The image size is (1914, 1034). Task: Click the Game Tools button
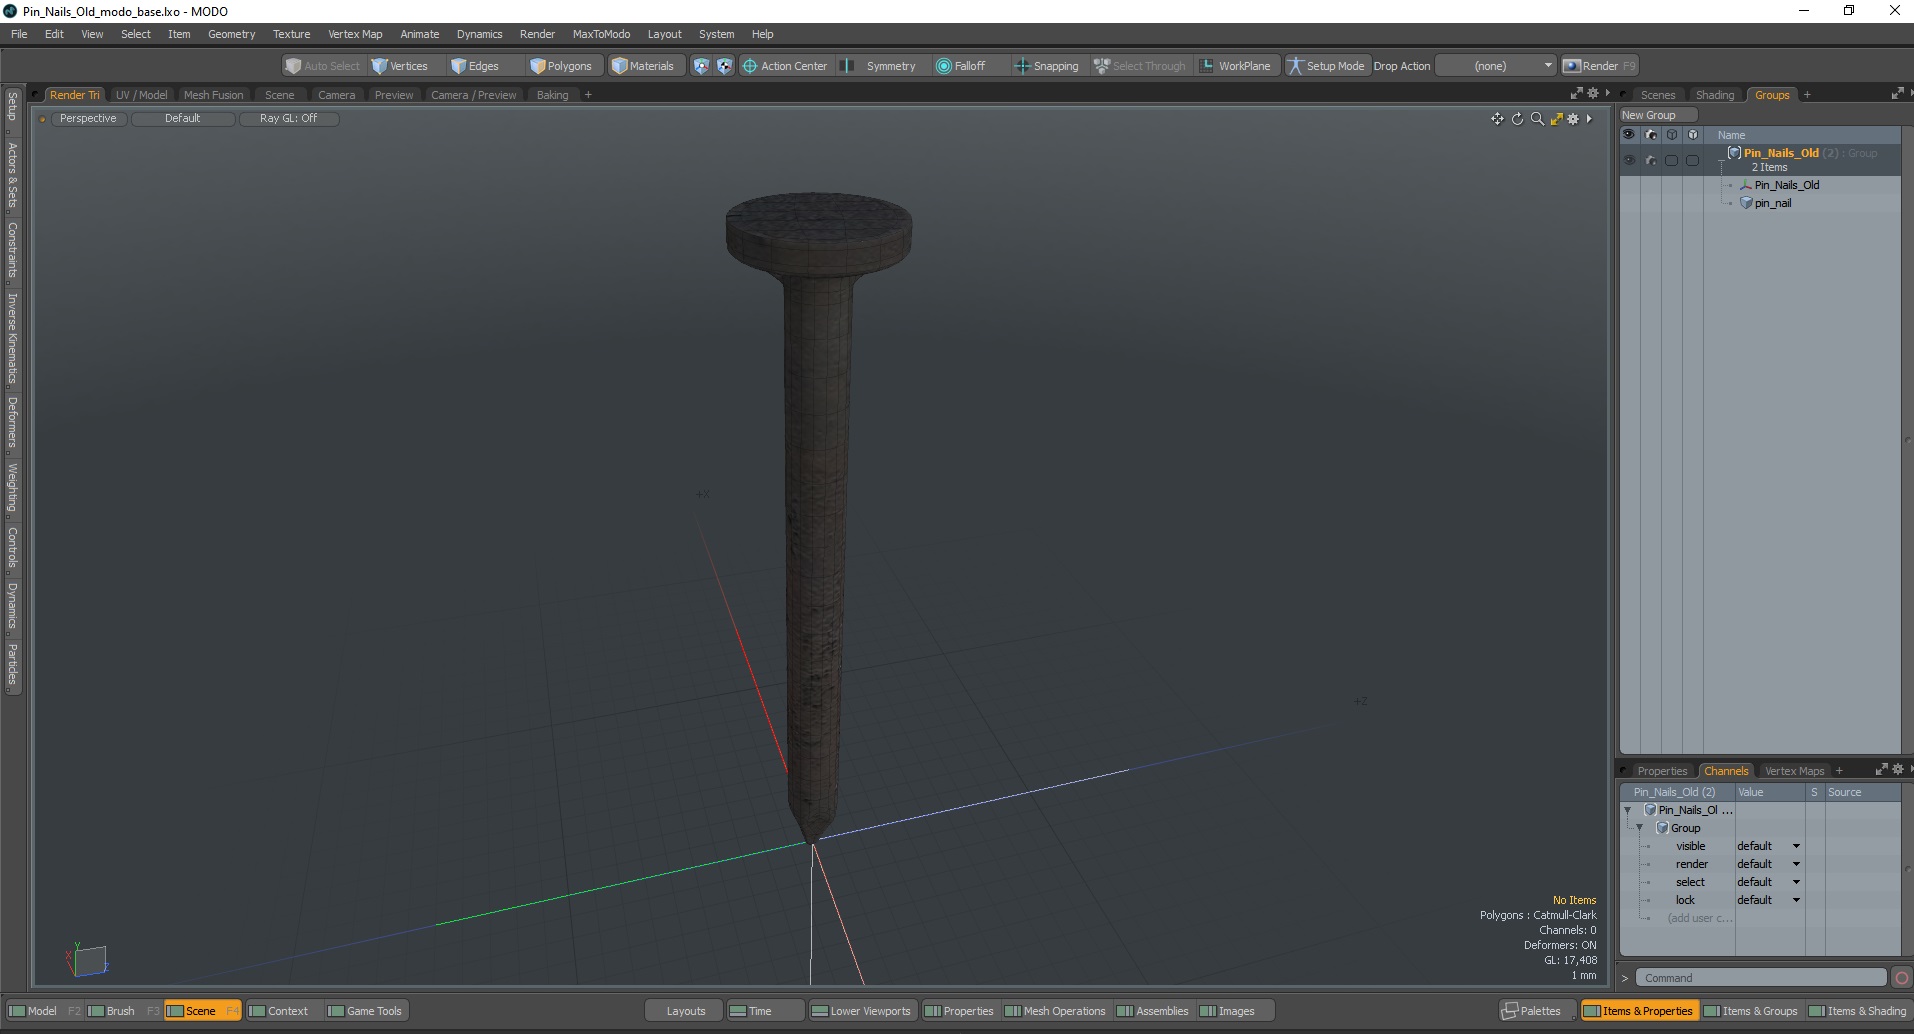365,1011
